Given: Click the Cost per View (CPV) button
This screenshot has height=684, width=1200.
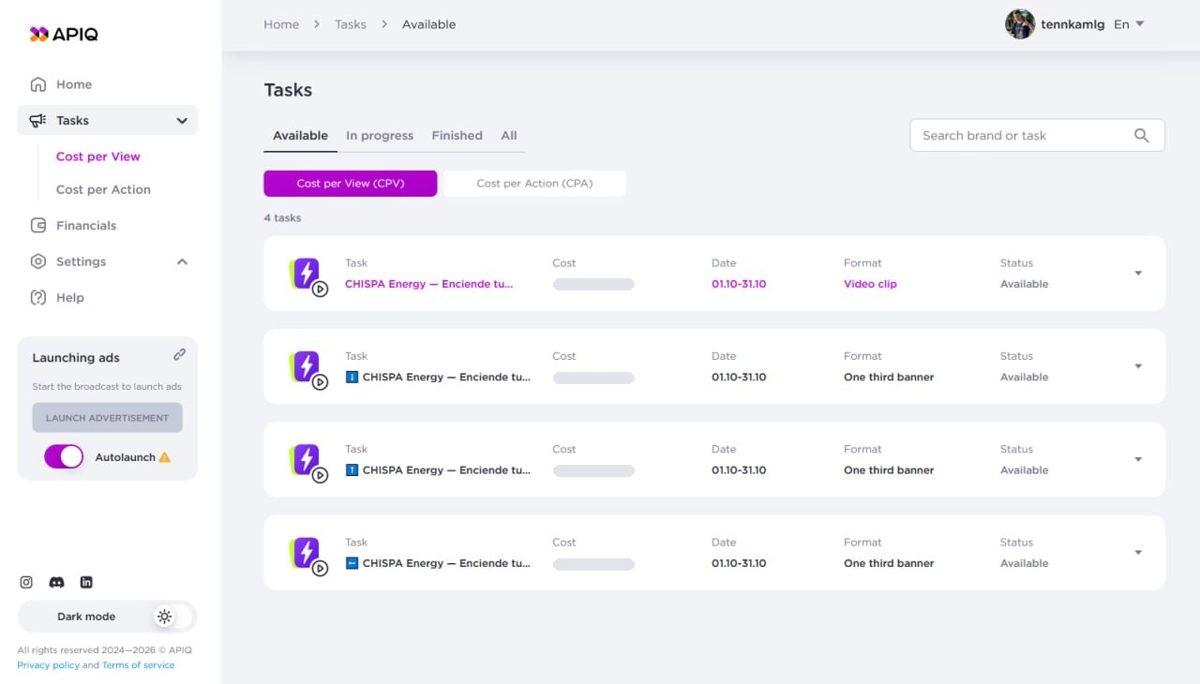Looking at the screenshot, I should (350, 183).
